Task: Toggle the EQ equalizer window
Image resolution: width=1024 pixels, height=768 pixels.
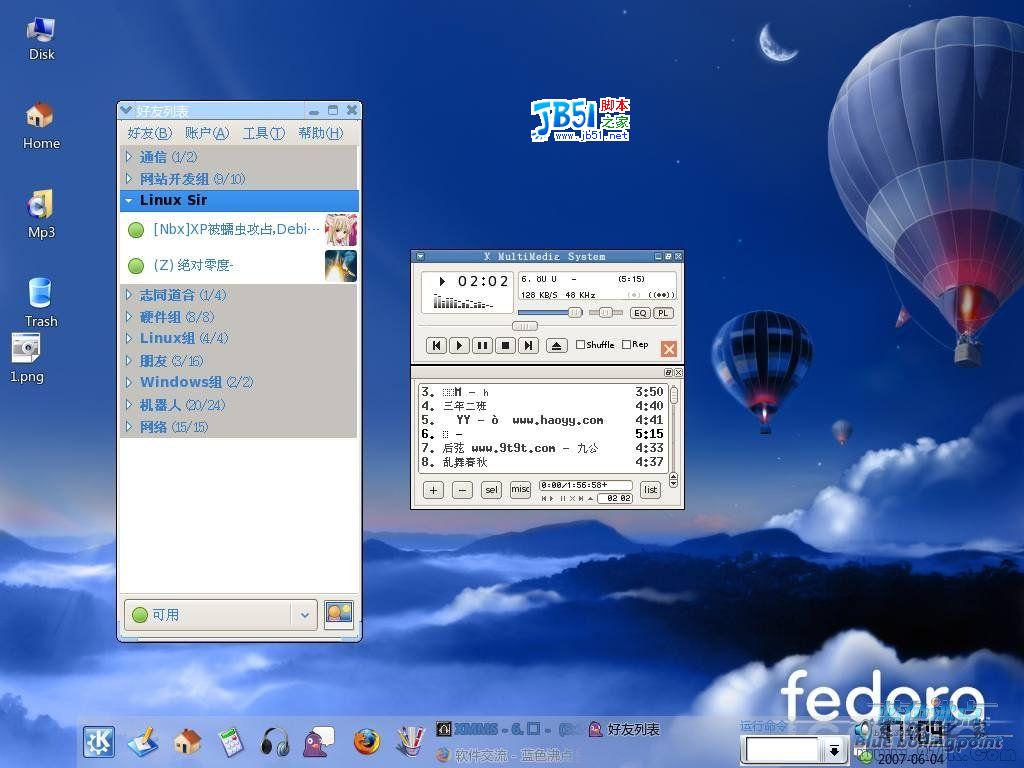Action: (640, 313)
